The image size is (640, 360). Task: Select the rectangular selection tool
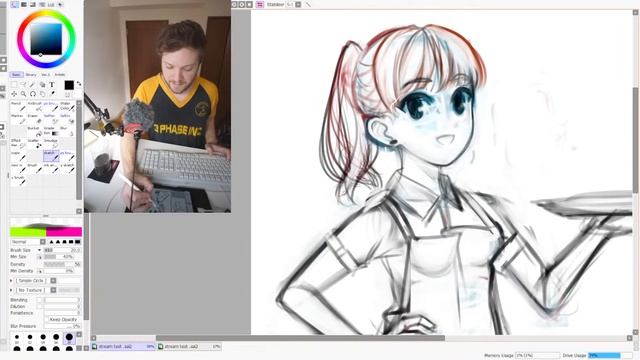click(x=14, y=84)
